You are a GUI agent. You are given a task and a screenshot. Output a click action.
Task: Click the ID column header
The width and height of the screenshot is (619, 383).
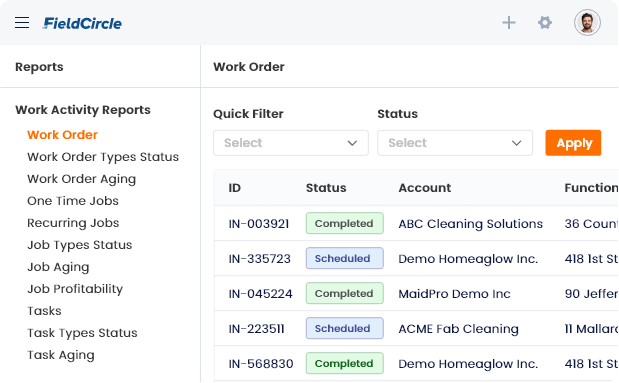tap(234, 188)
